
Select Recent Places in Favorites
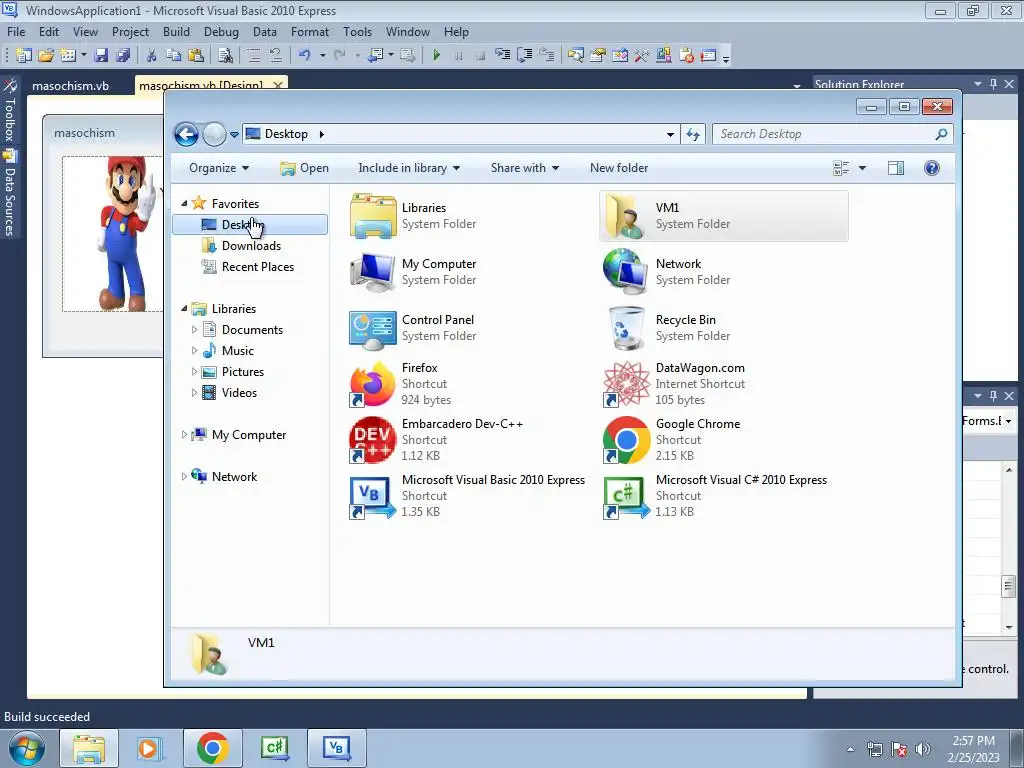pyautogui.click(x=257, y=267)
